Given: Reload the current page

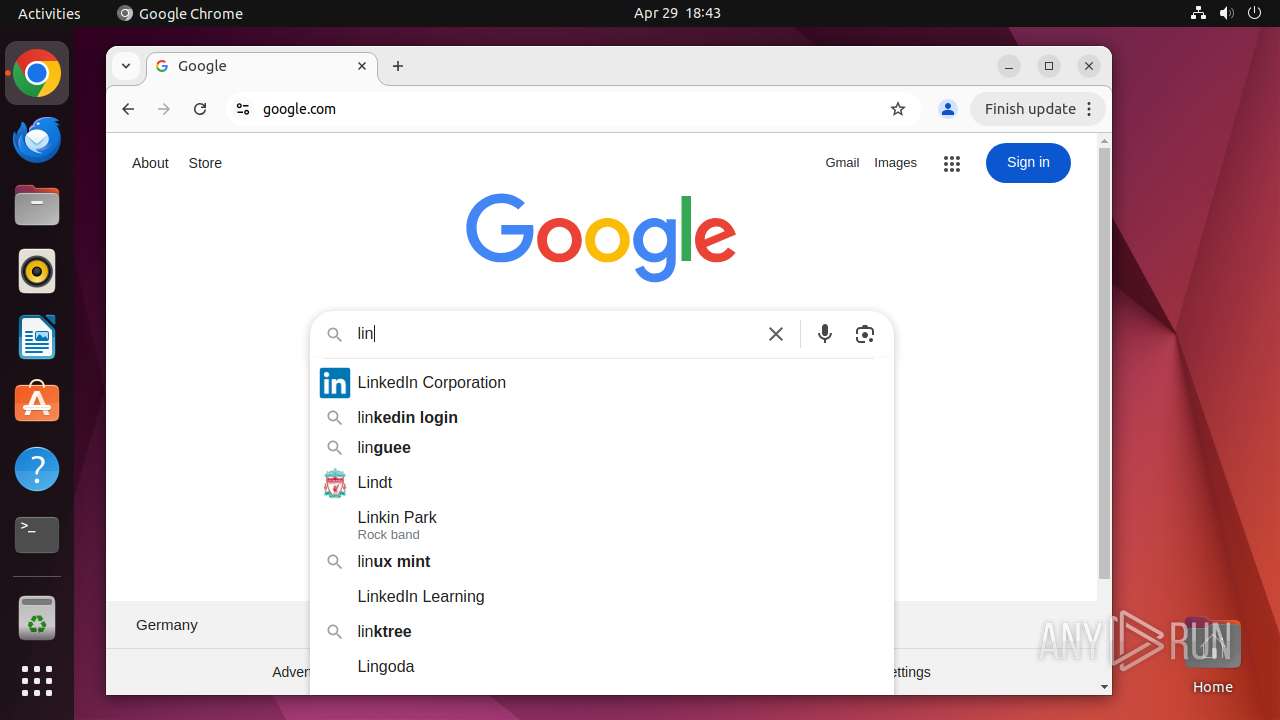Looking at the screenshot, I should pos(200,109).
